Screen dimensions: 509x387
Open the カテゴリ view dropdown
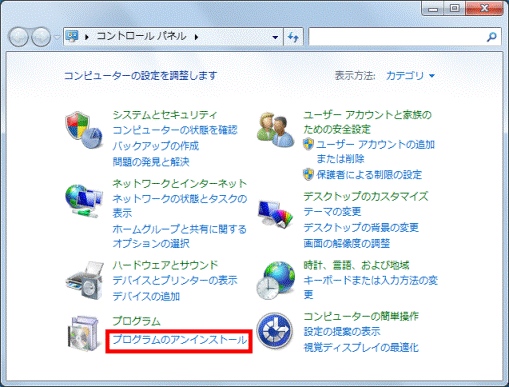[x=410, y=76]
